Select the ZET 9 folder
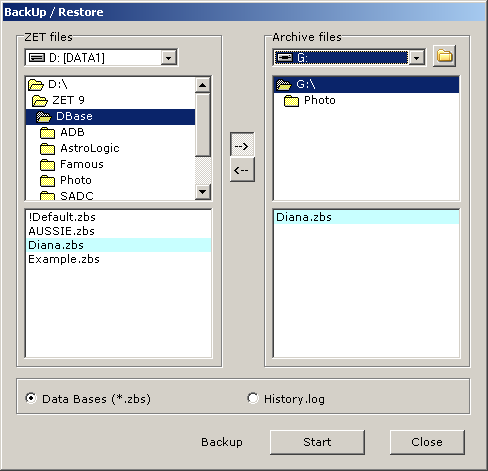The image size is (488, 471). click(x=59, y=100)
